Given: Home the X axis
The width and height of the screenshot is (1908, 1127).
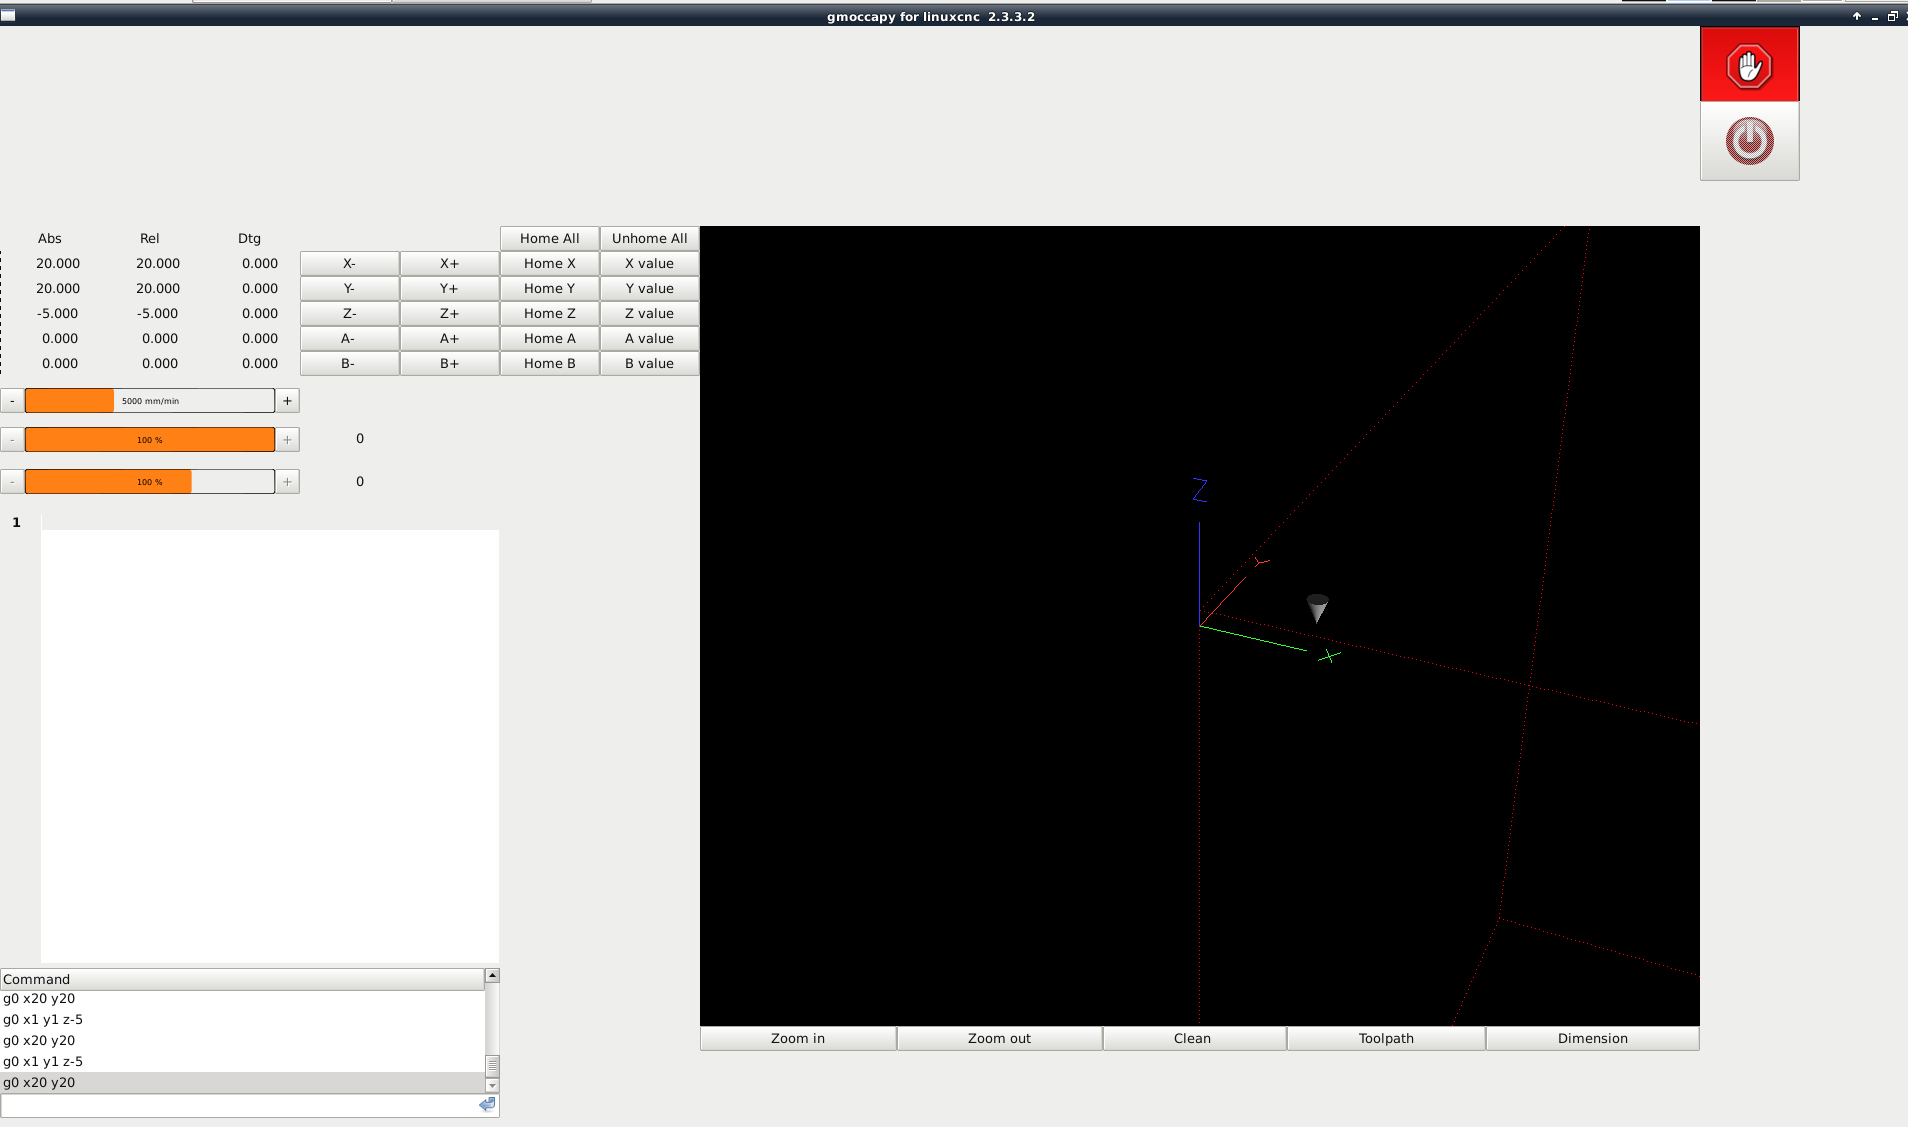Looking at the screenshot, I should coord(549,263).
